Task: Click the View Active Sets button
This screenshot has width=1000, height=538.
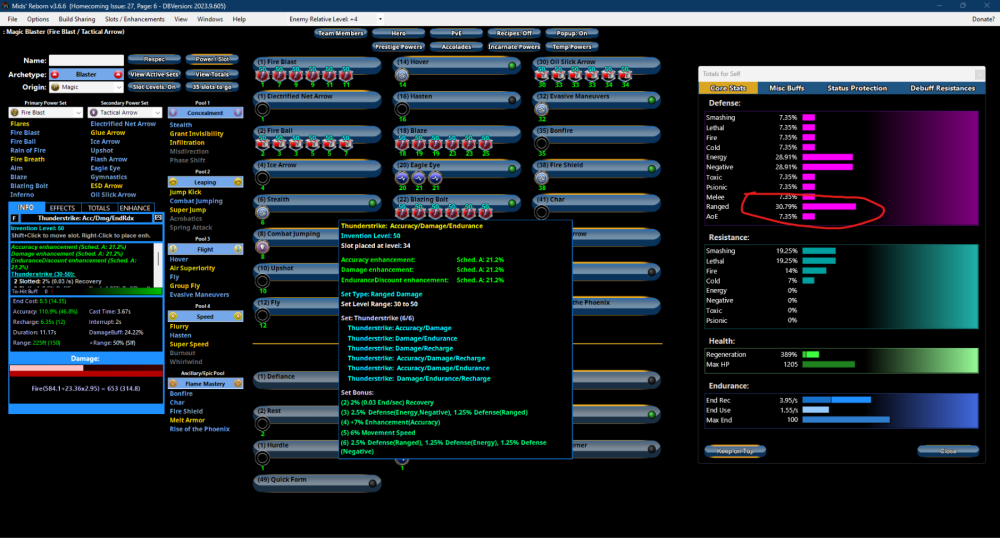Action: (153, 75)
